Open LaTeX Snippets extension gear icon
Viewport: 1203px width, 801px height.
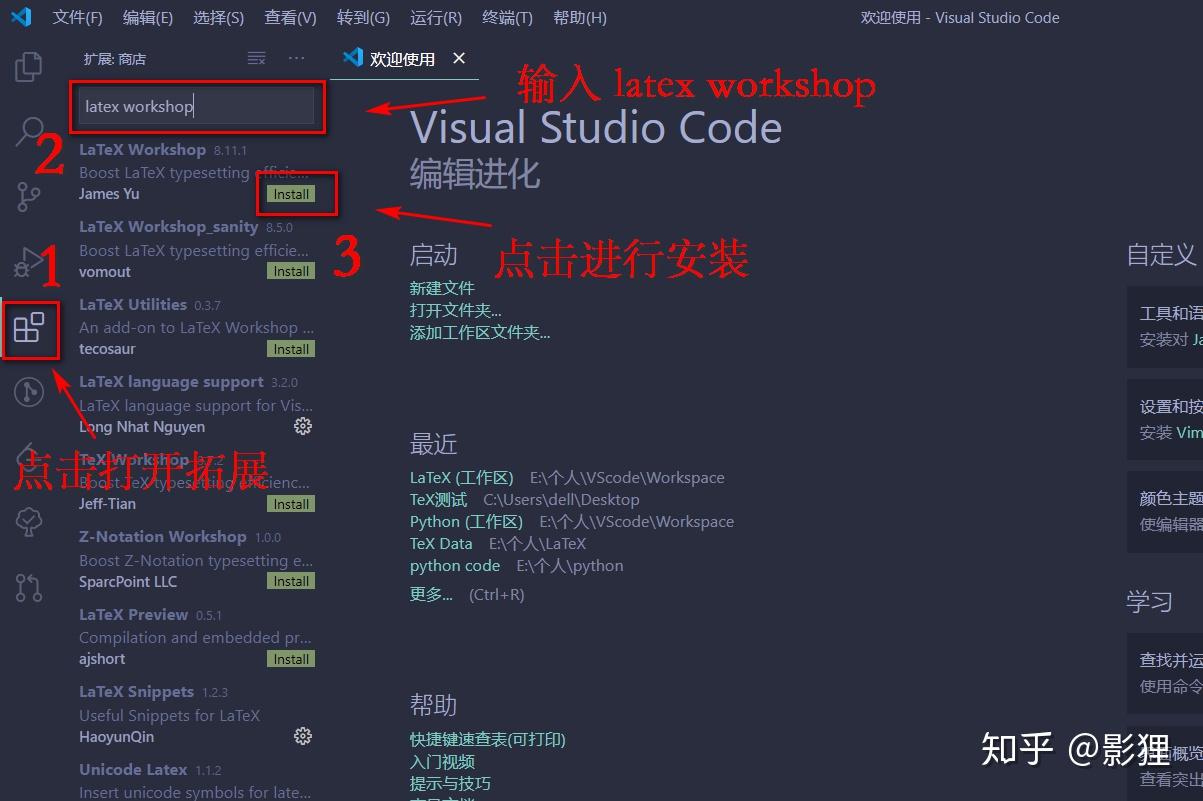tap(303, 735)
